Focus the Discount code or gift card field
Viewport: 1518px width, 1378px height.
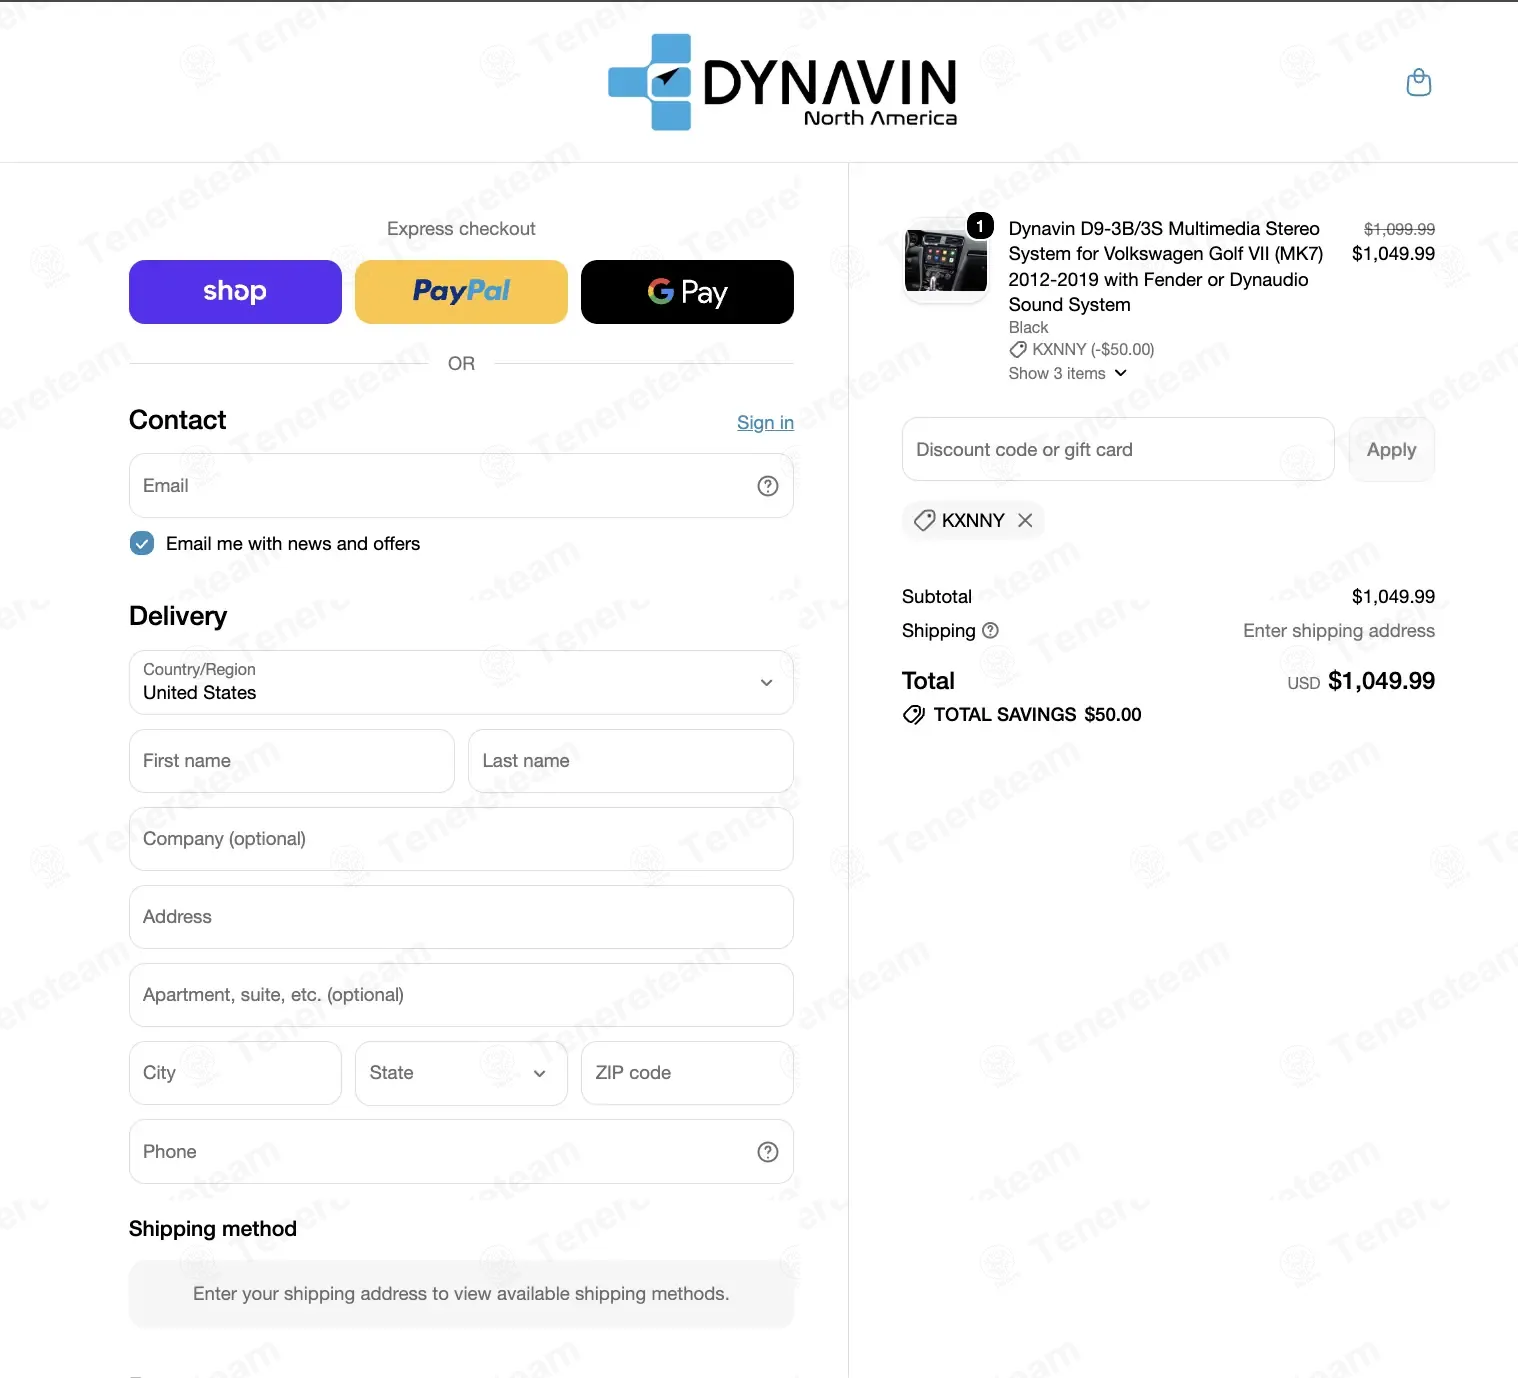(1118, 450)
